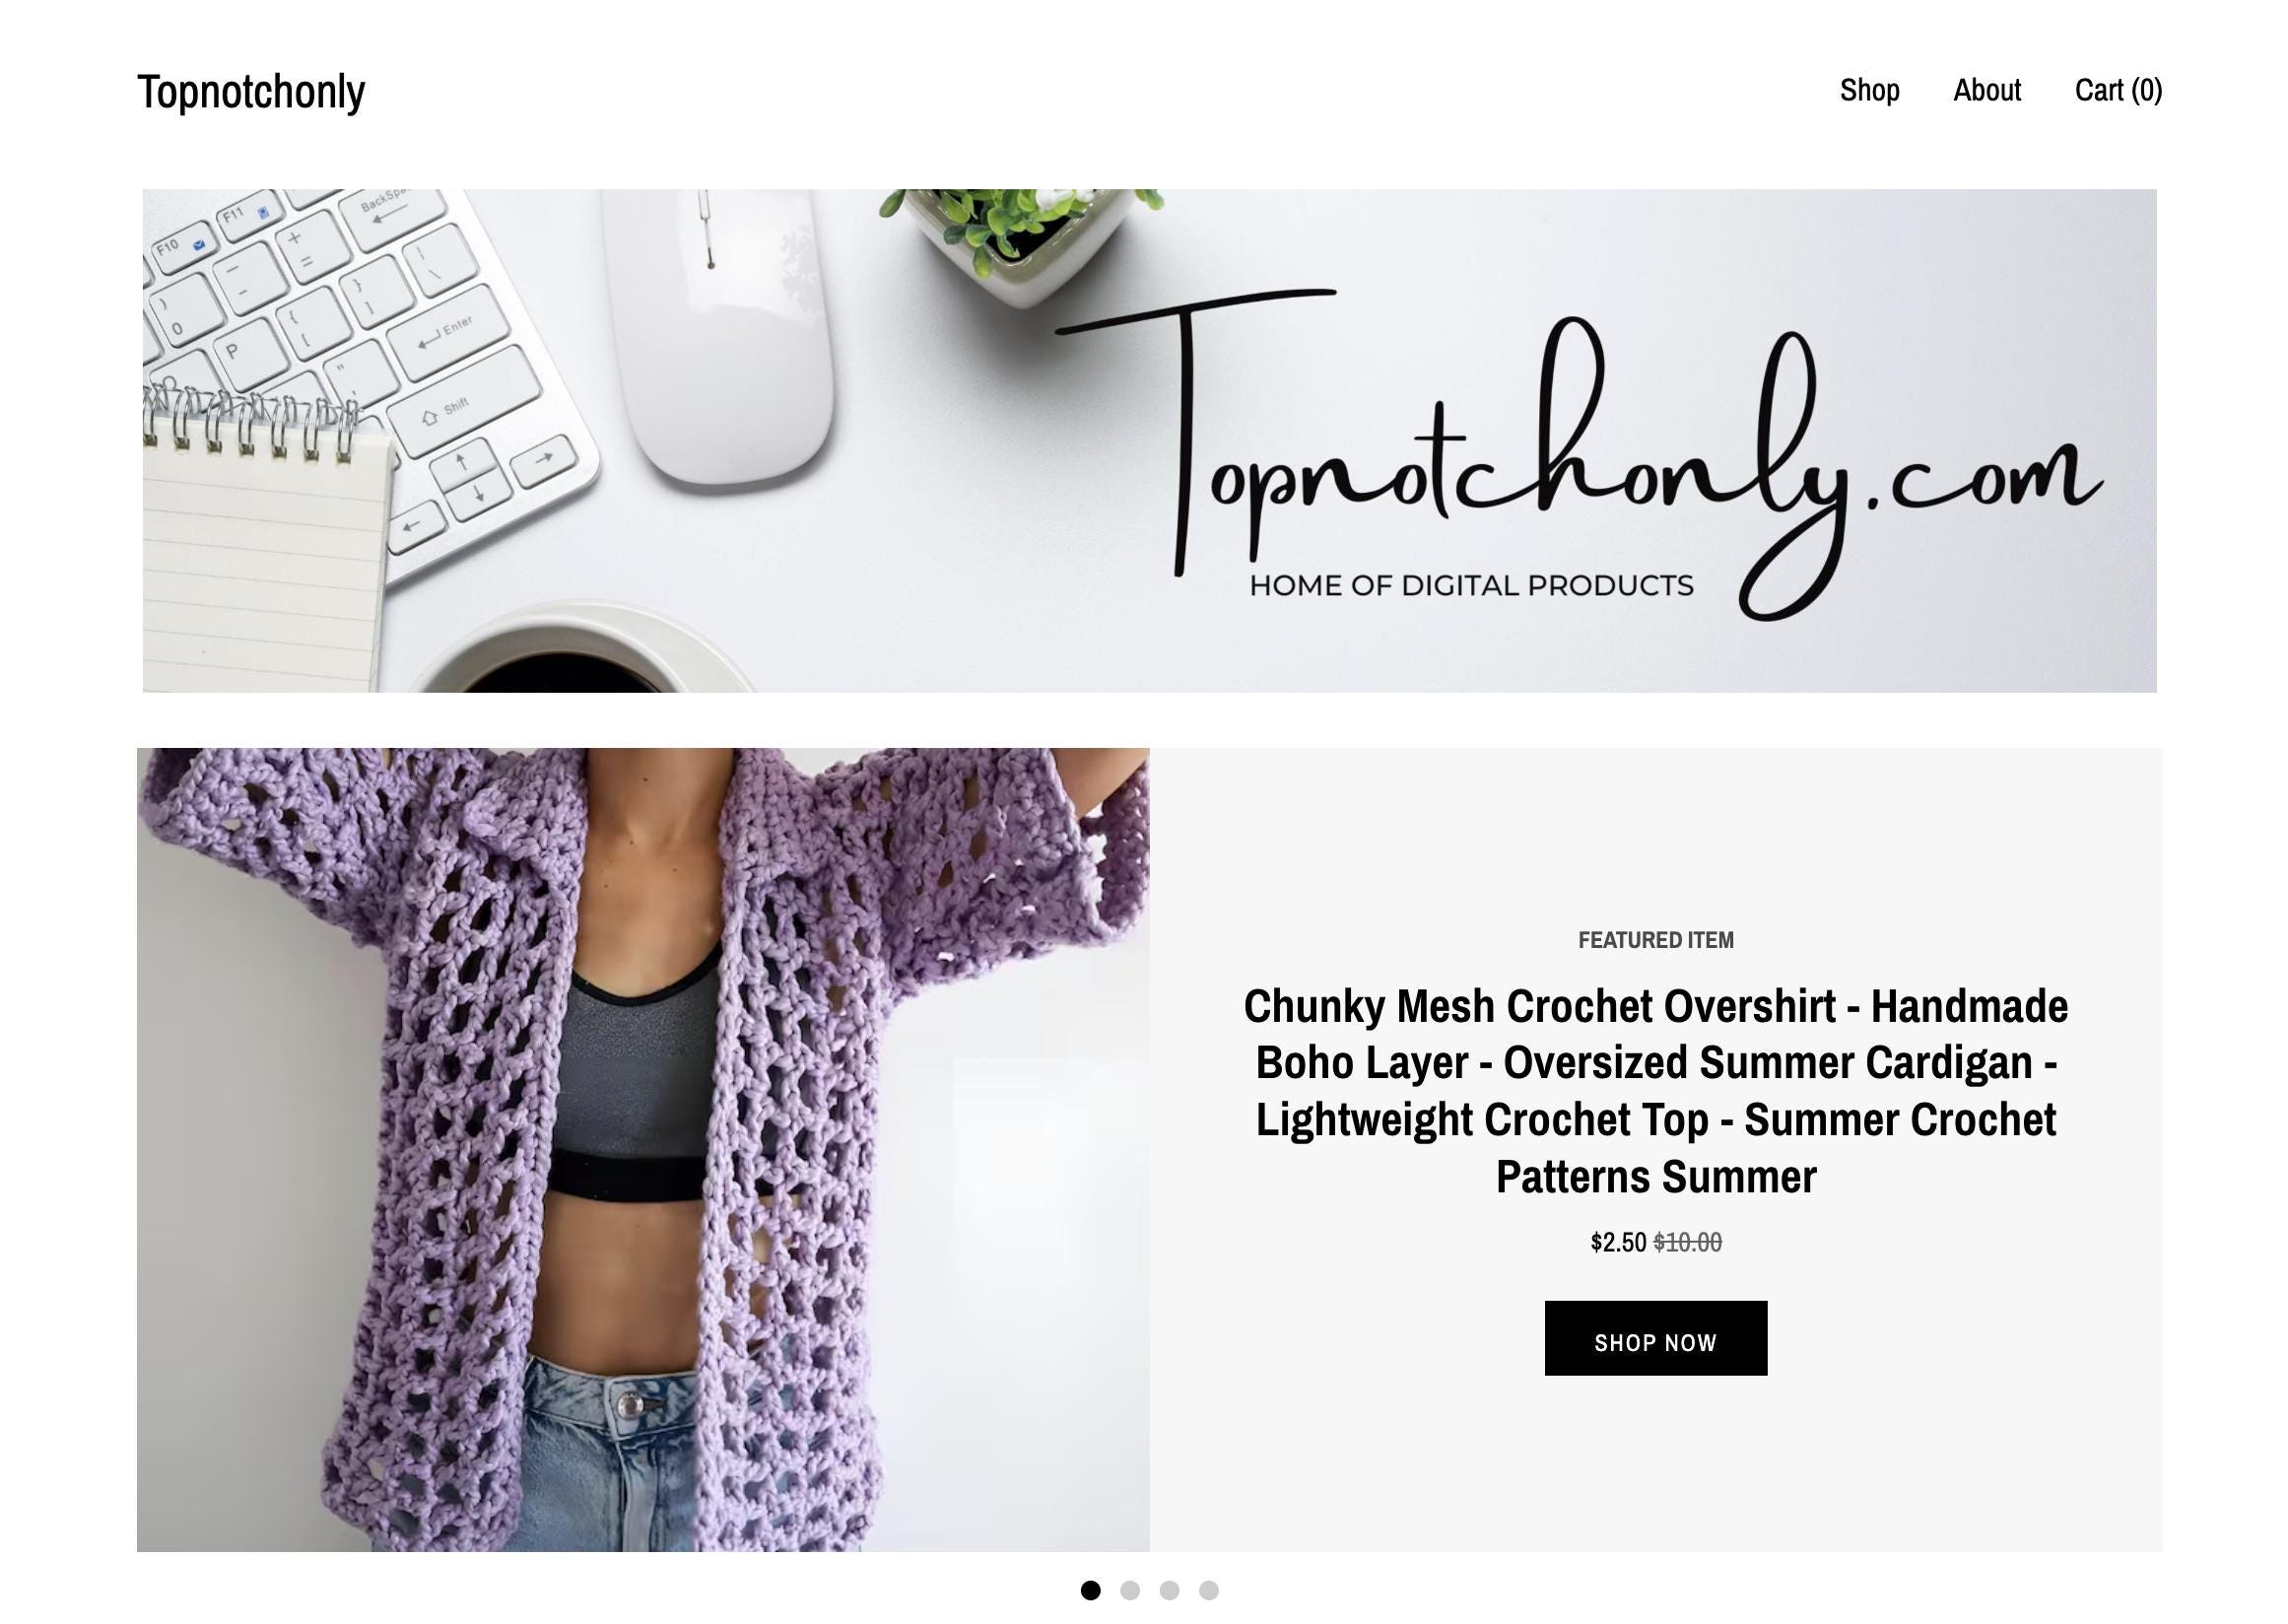This screenshot has width=2288, height=1624.
Task: View Cart (0) in header
Action: point(2118,90)
